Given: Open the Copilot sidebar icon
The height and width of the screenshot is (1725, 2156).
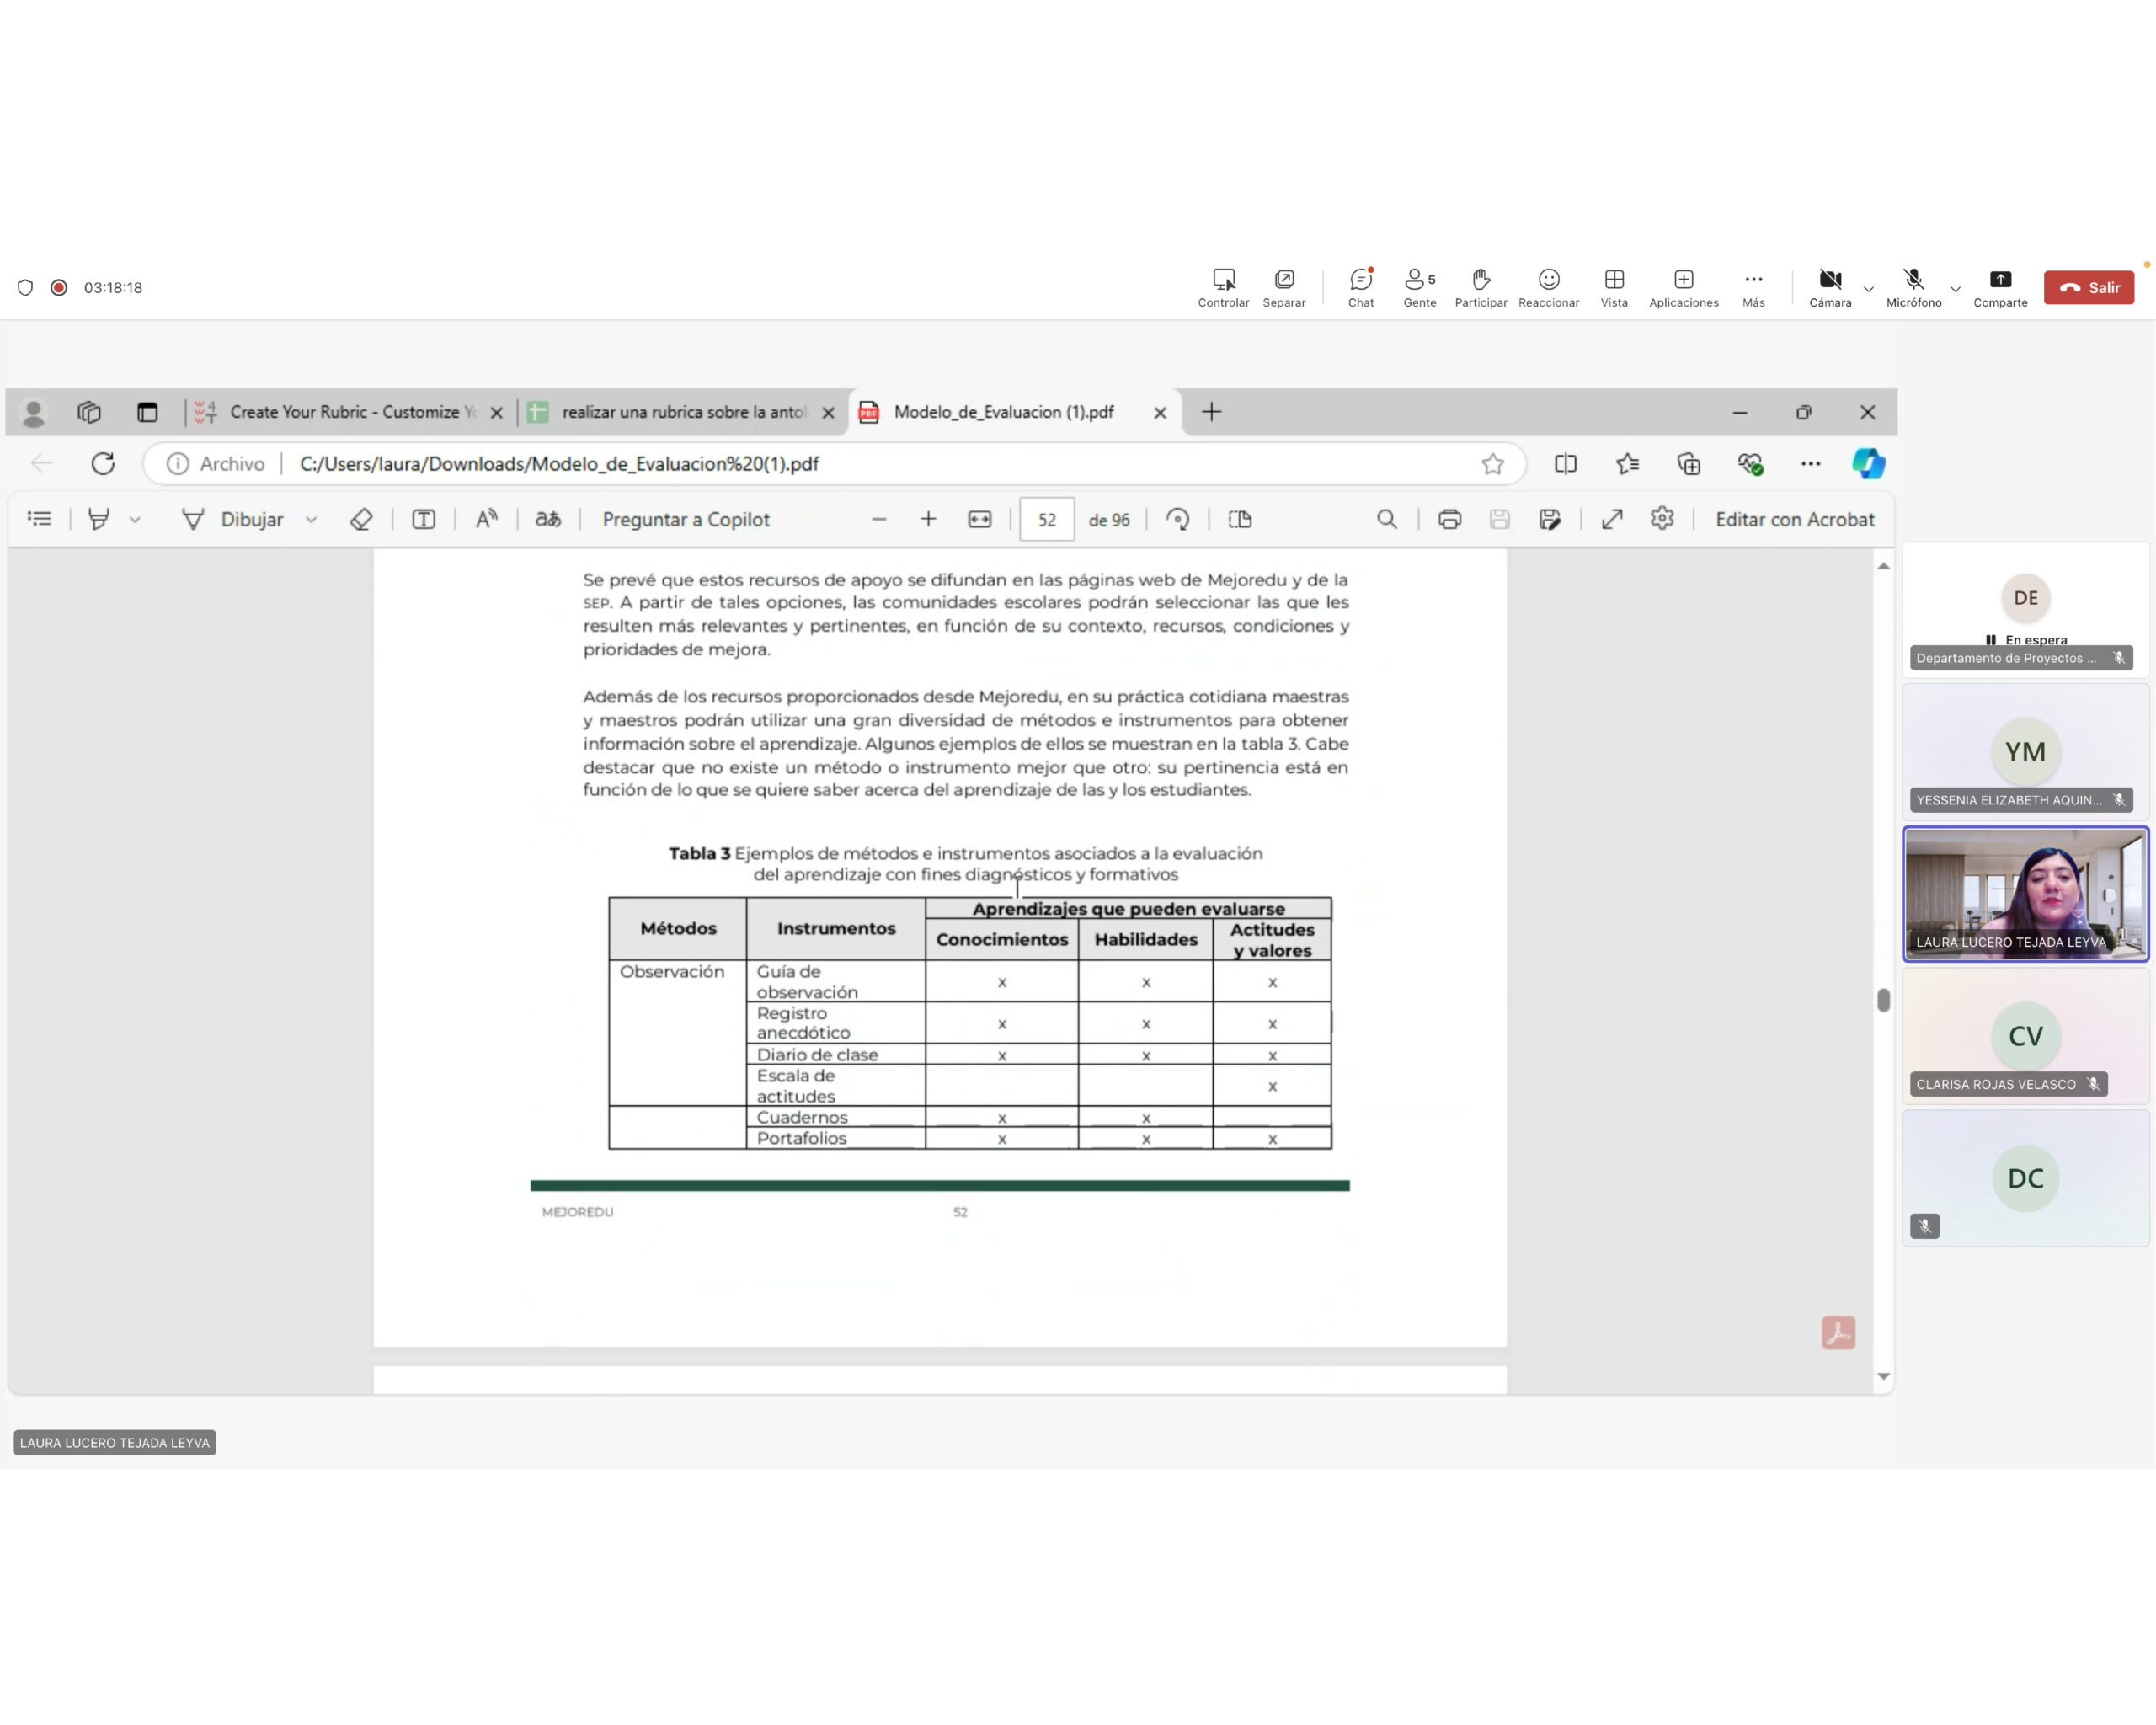Looking at the screenshot, I should point(1868,463).
